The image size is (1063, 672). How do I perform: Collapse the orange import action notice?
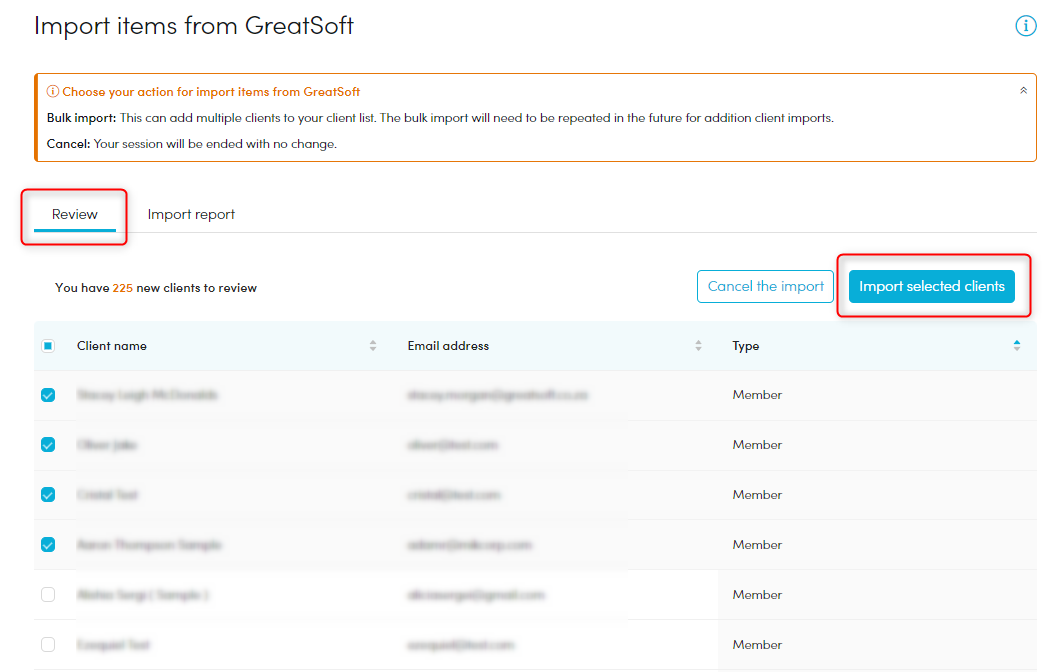tap(1023, 90)
